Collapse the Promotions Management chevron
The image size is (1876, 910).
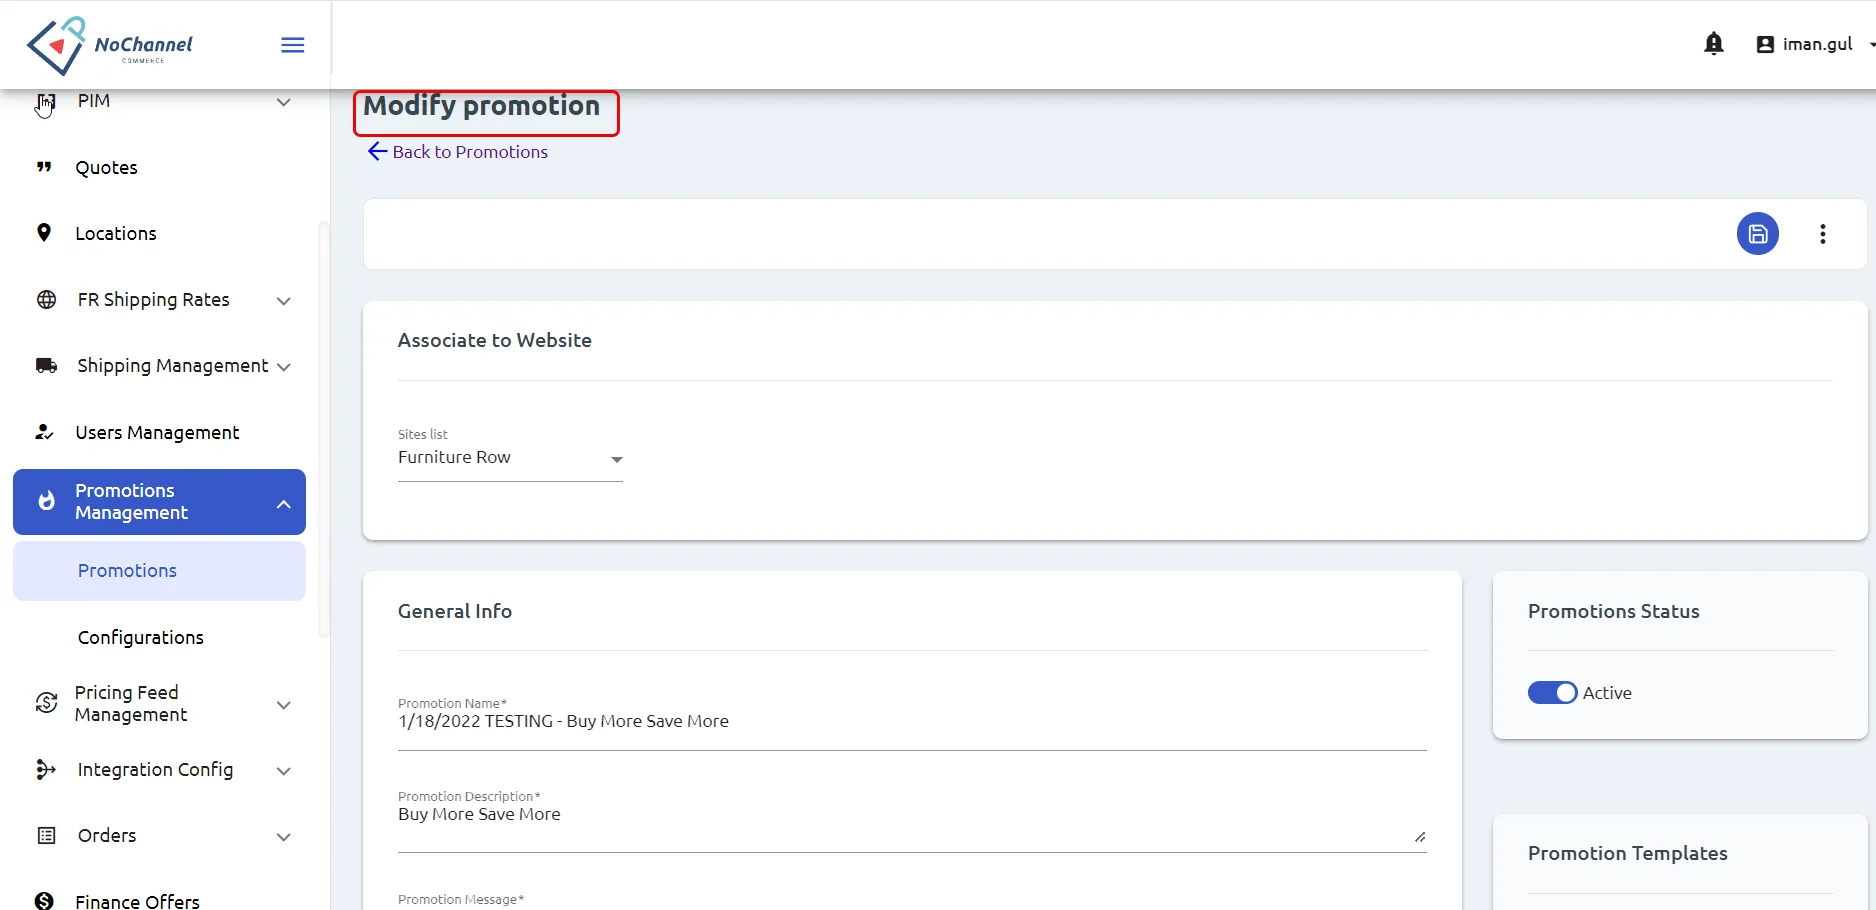click(284, 504)
